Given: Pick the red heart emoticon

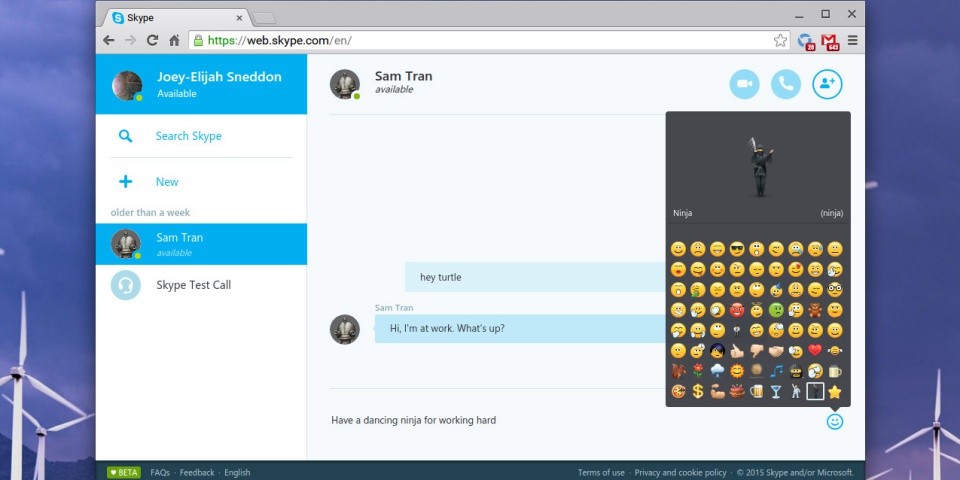Looking at the screenshot, I should click(x=815, y=350).
